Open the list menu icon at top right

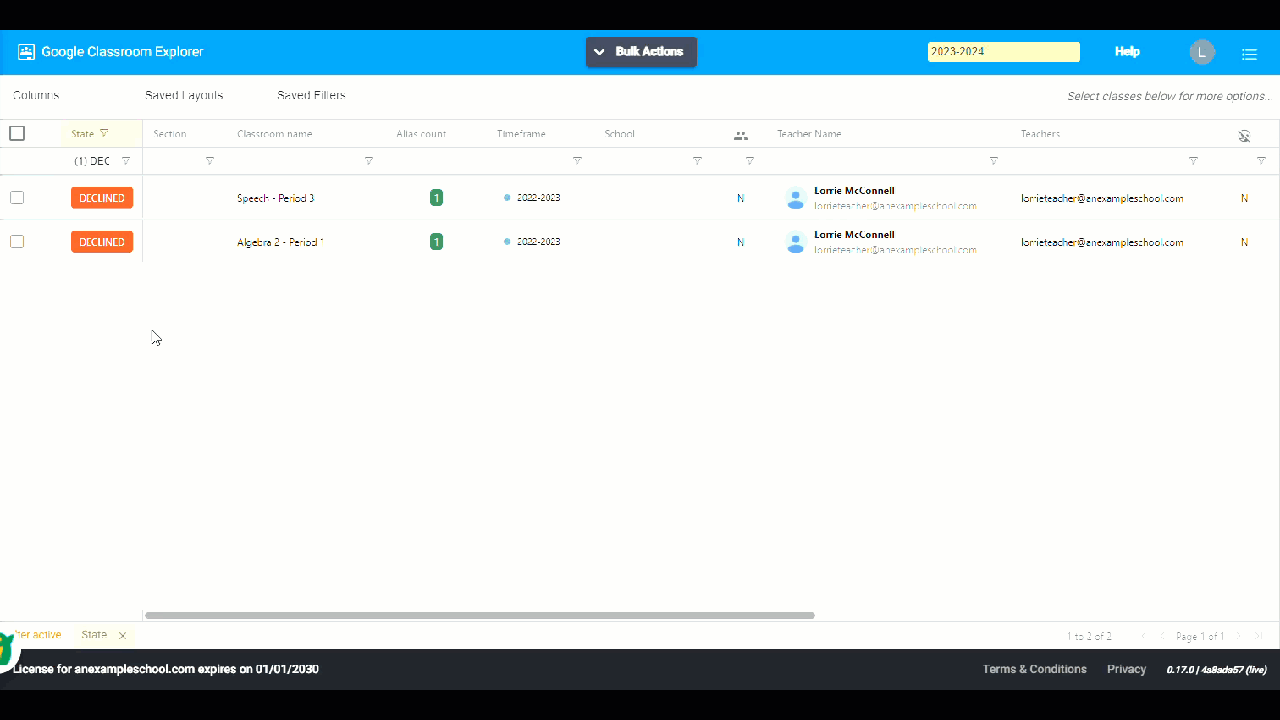[1249, 54]
